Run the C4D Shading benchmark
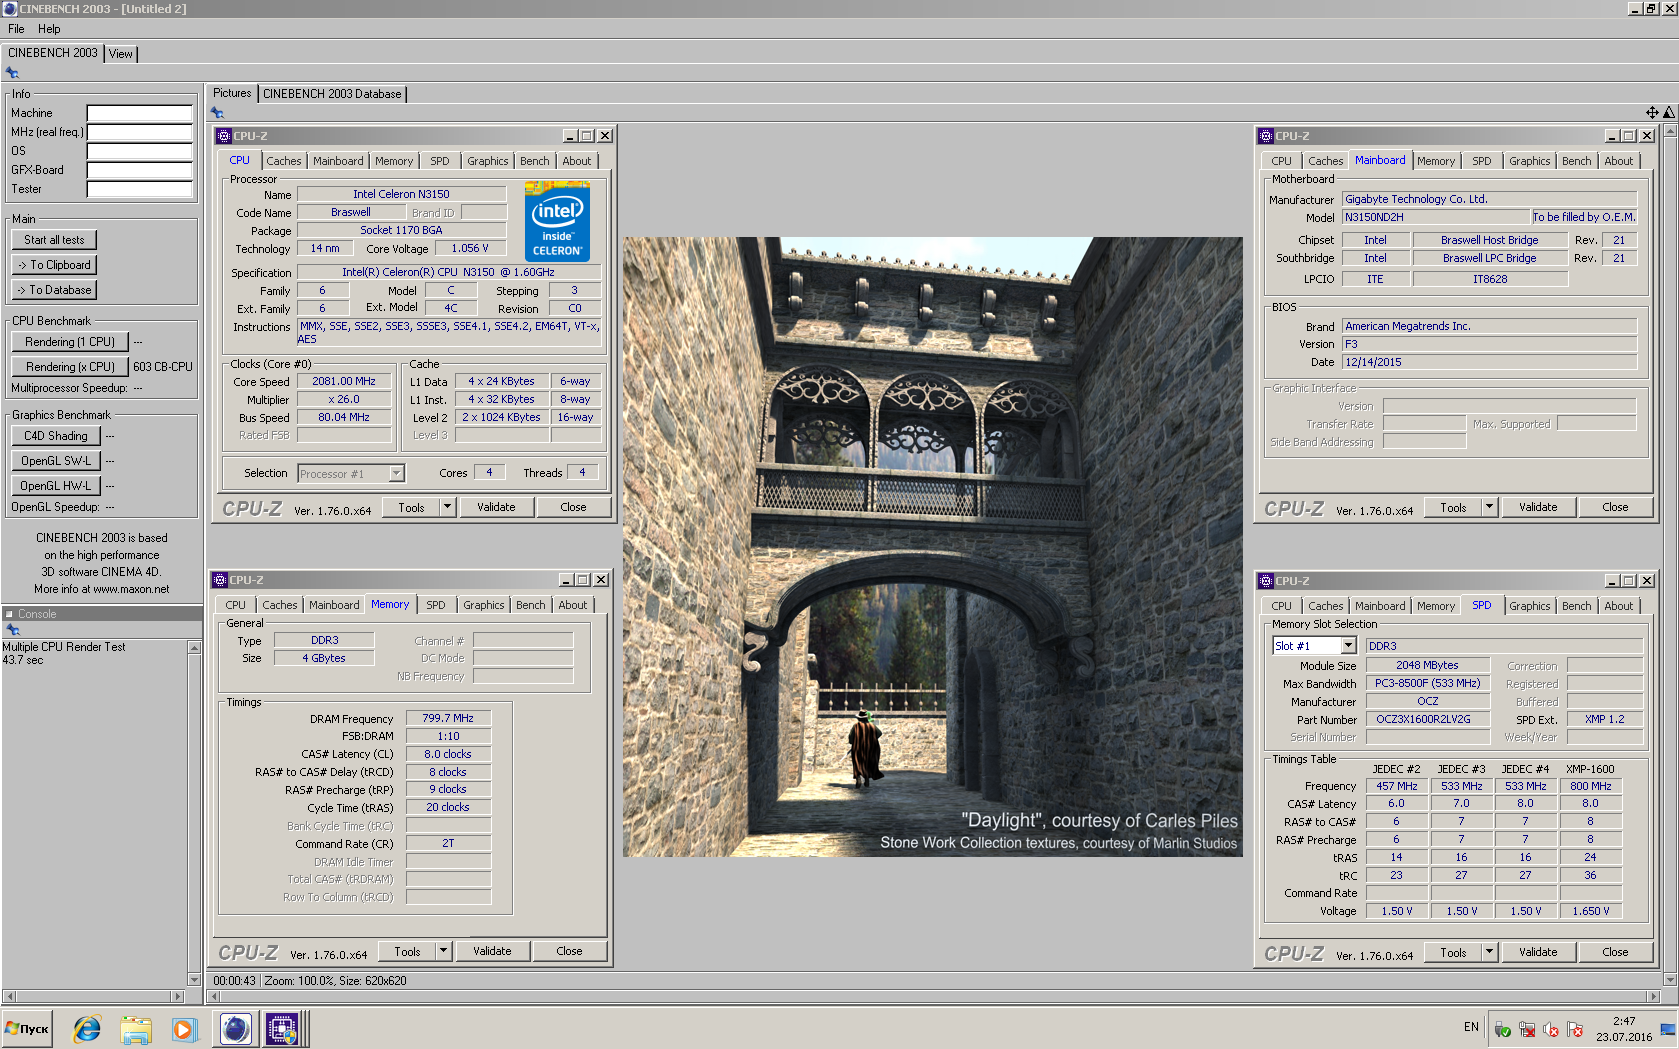1679x1049 pixels. (x=56, y=436)
